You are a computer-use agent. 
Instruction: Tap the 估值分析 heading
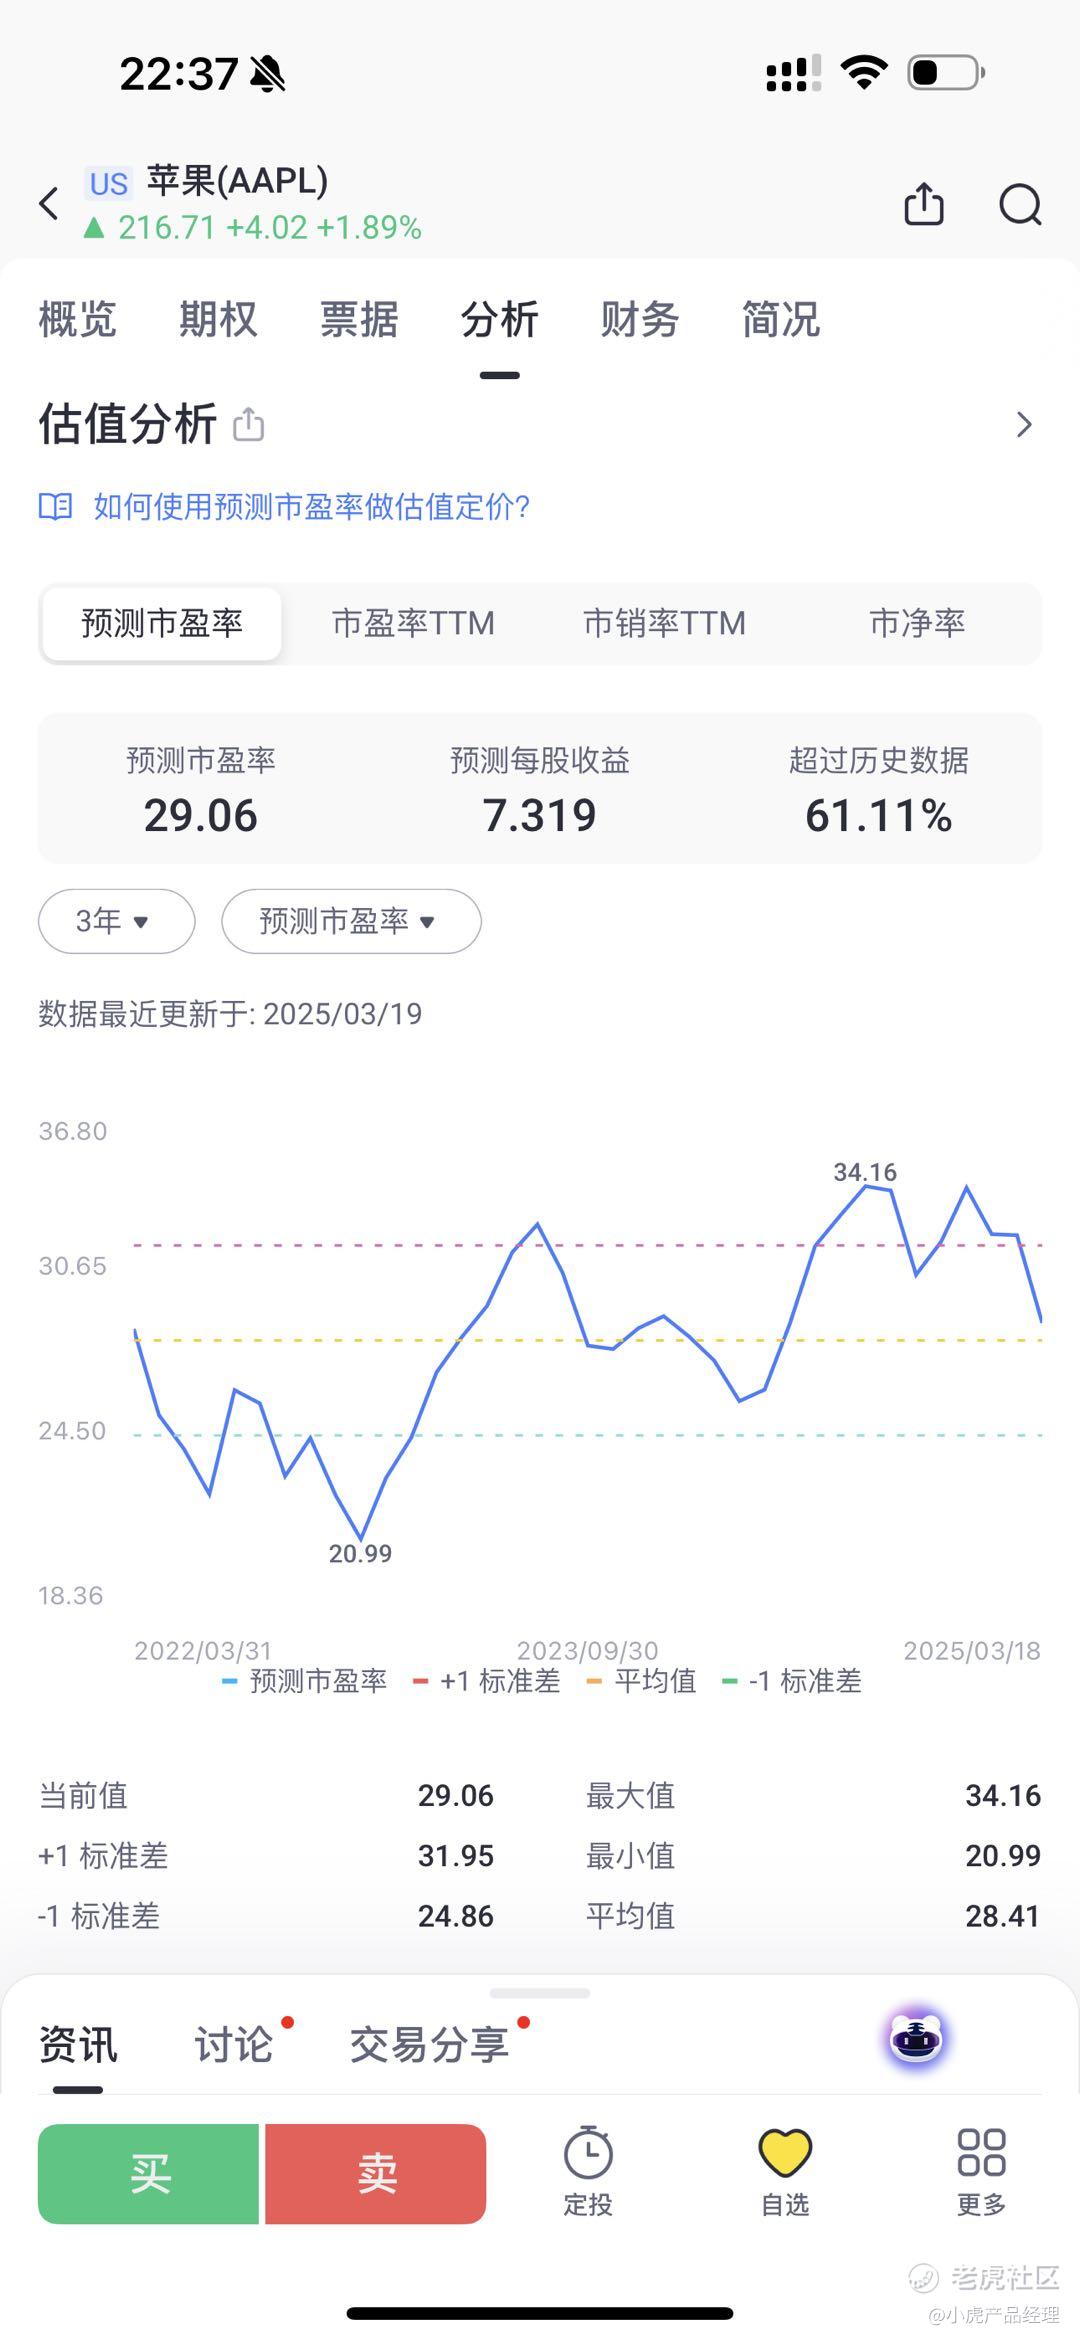pyautogui.click(x=127, y=424)
